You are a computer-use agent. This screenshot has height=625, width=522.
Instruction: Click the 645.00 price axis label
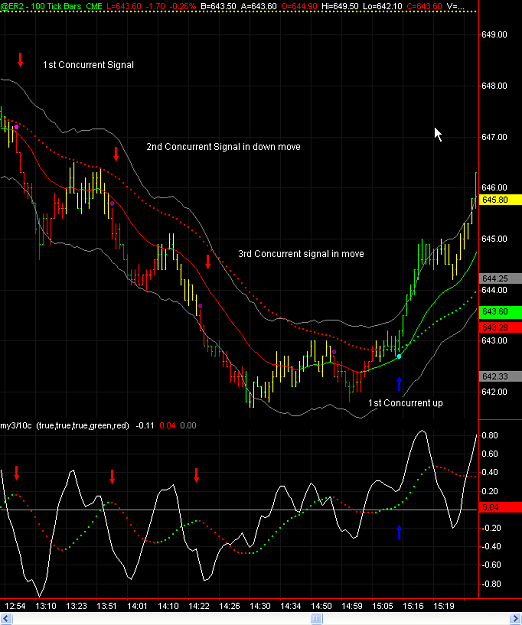tap(494, 239)
